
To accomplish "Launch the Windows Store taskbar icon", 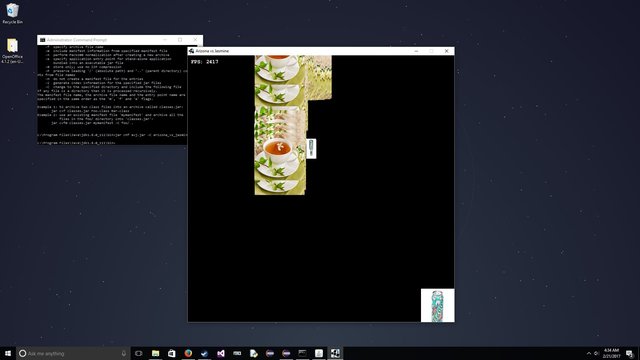I will (172, 353).
